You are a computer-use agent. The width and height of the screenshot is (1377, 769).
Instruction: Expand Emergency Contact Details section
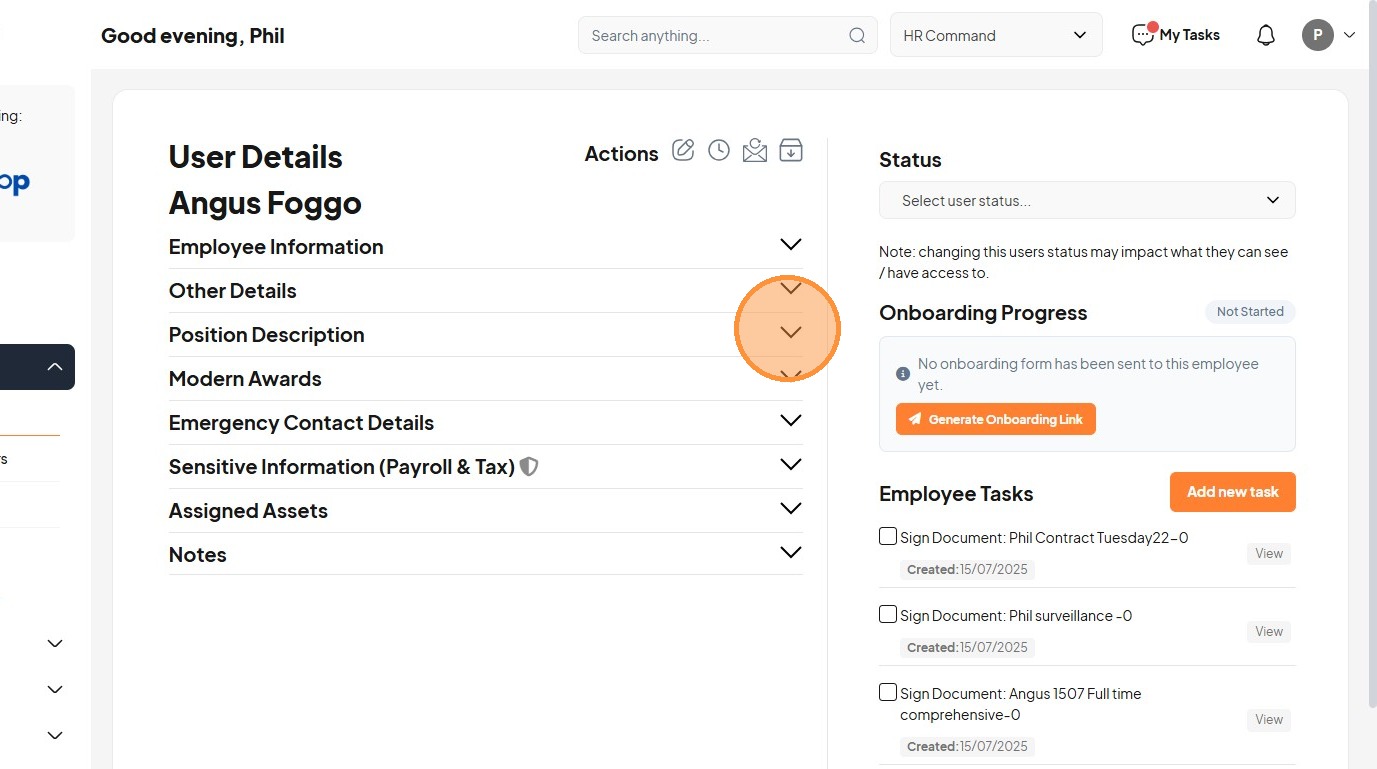(x=790, y=421)
